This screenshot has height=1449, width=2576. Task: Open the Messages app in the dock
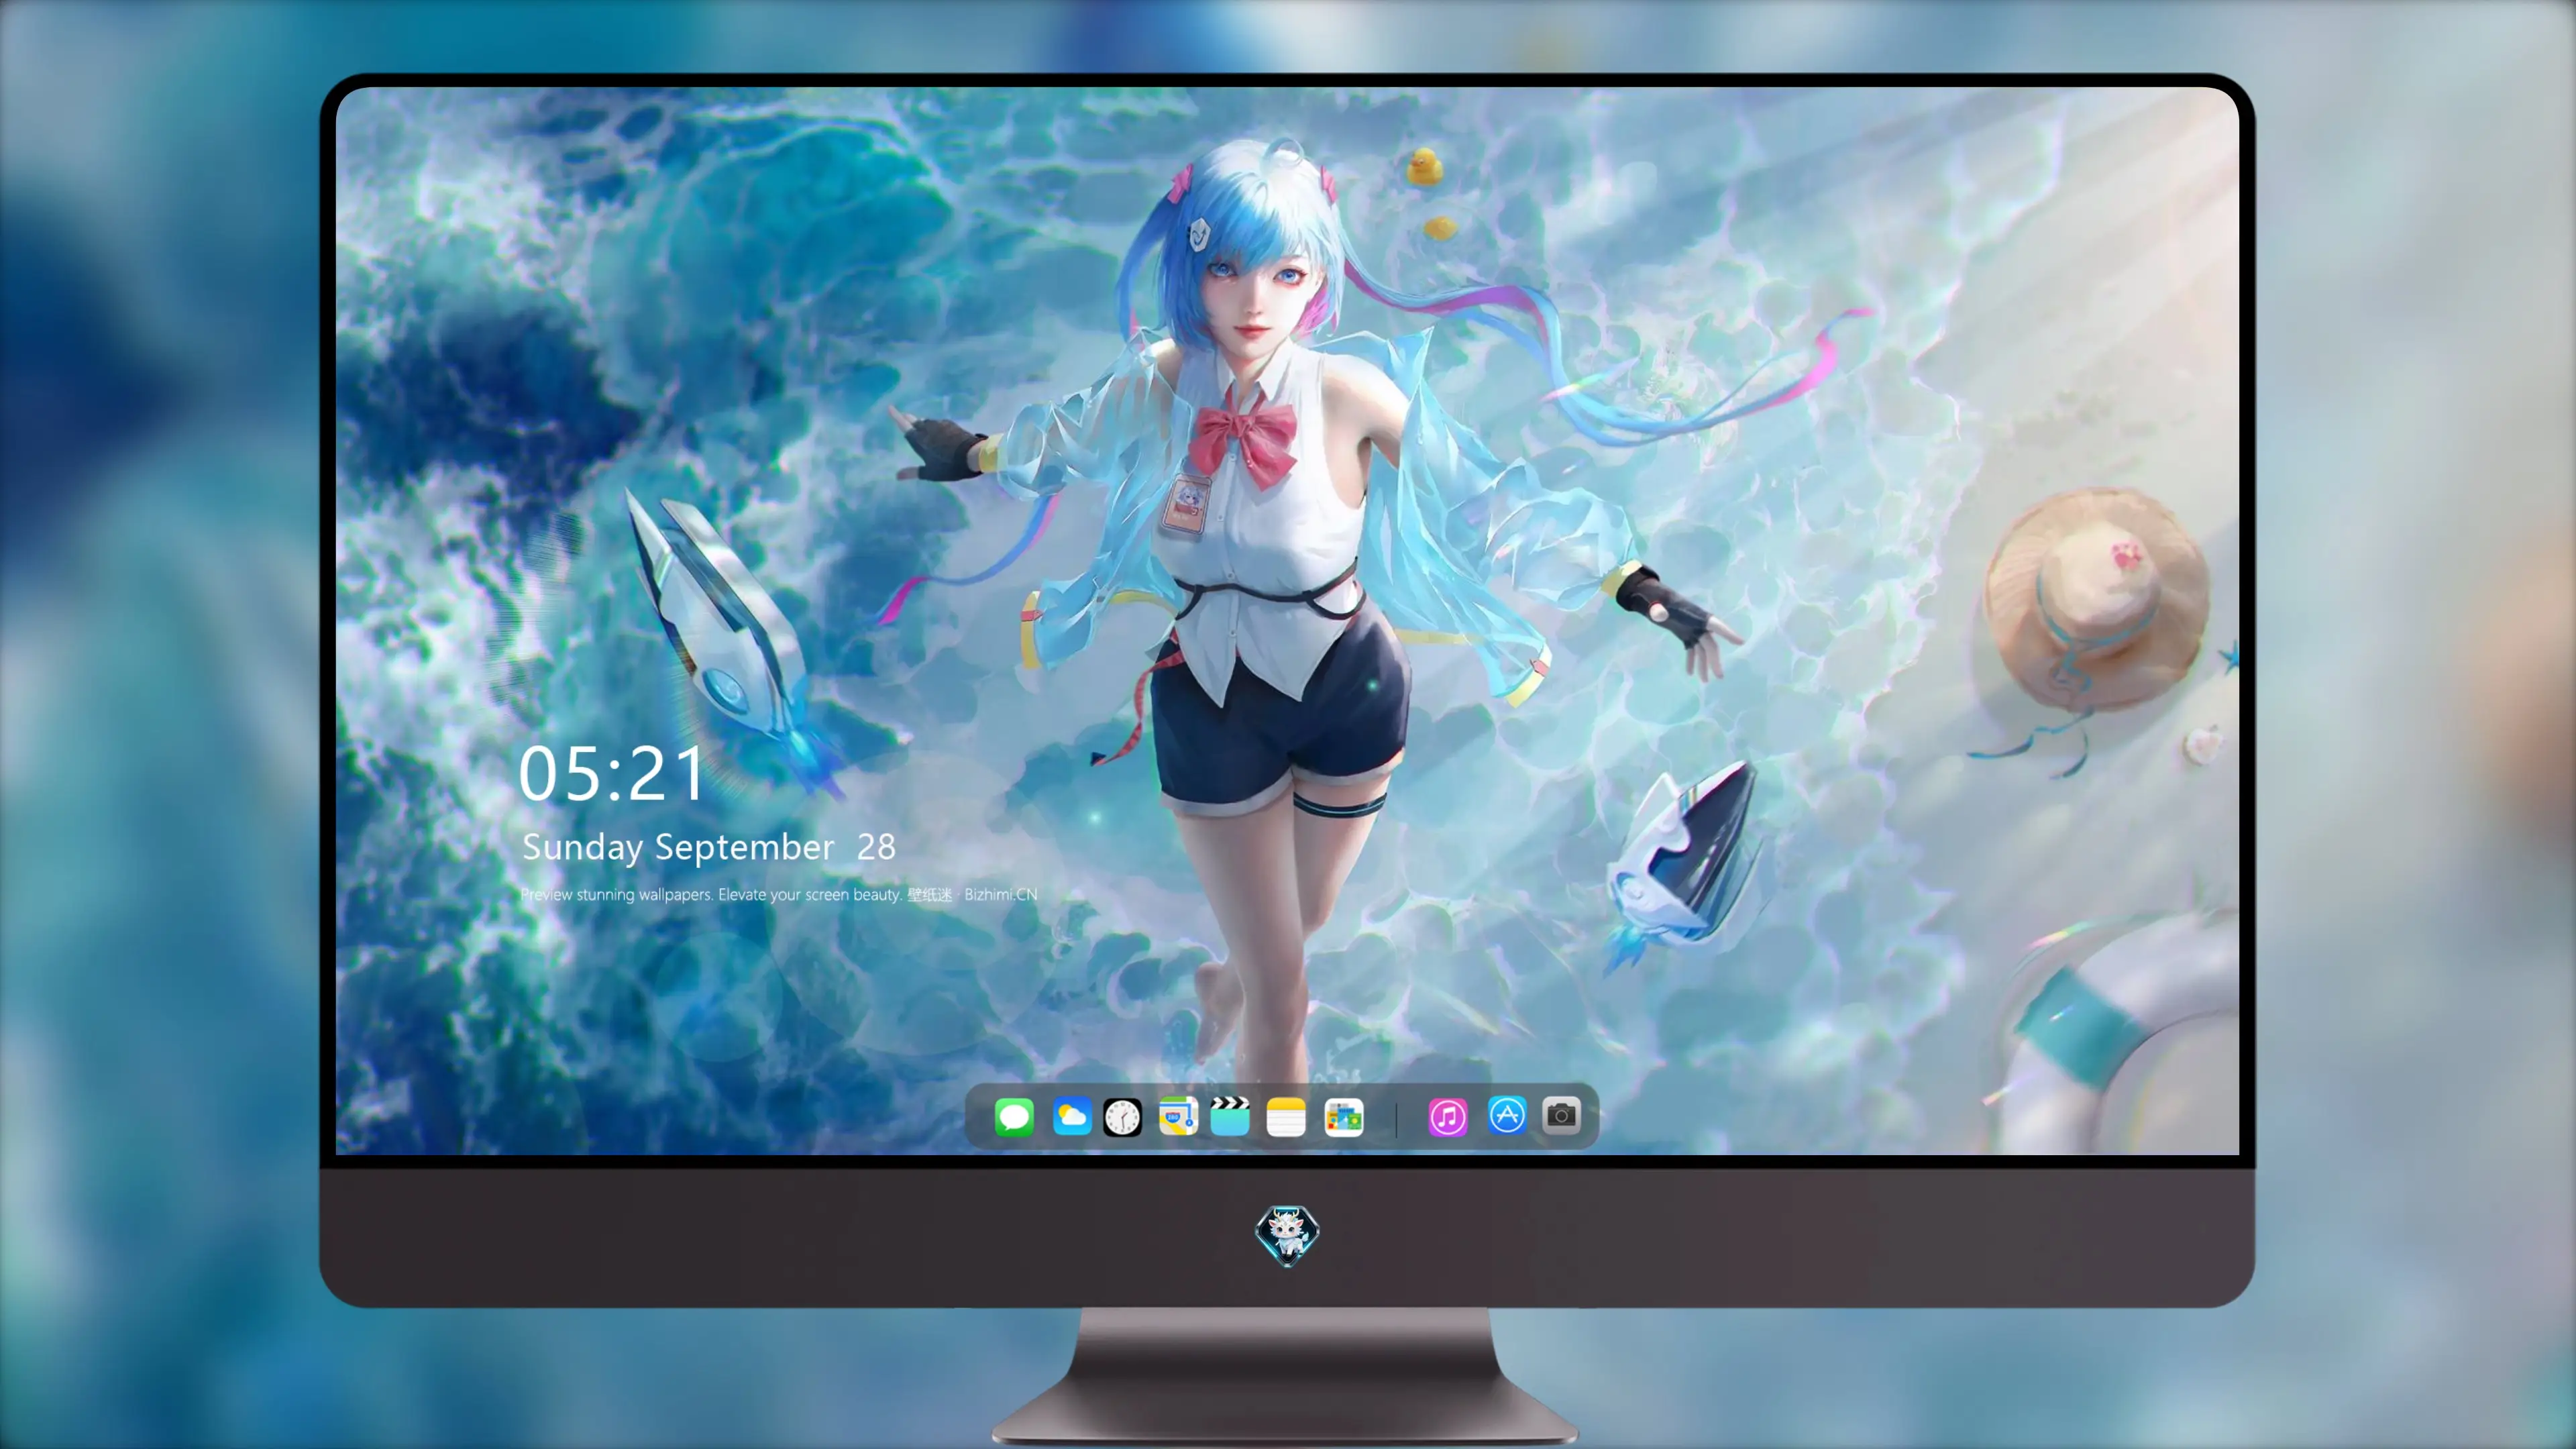1014,1117
